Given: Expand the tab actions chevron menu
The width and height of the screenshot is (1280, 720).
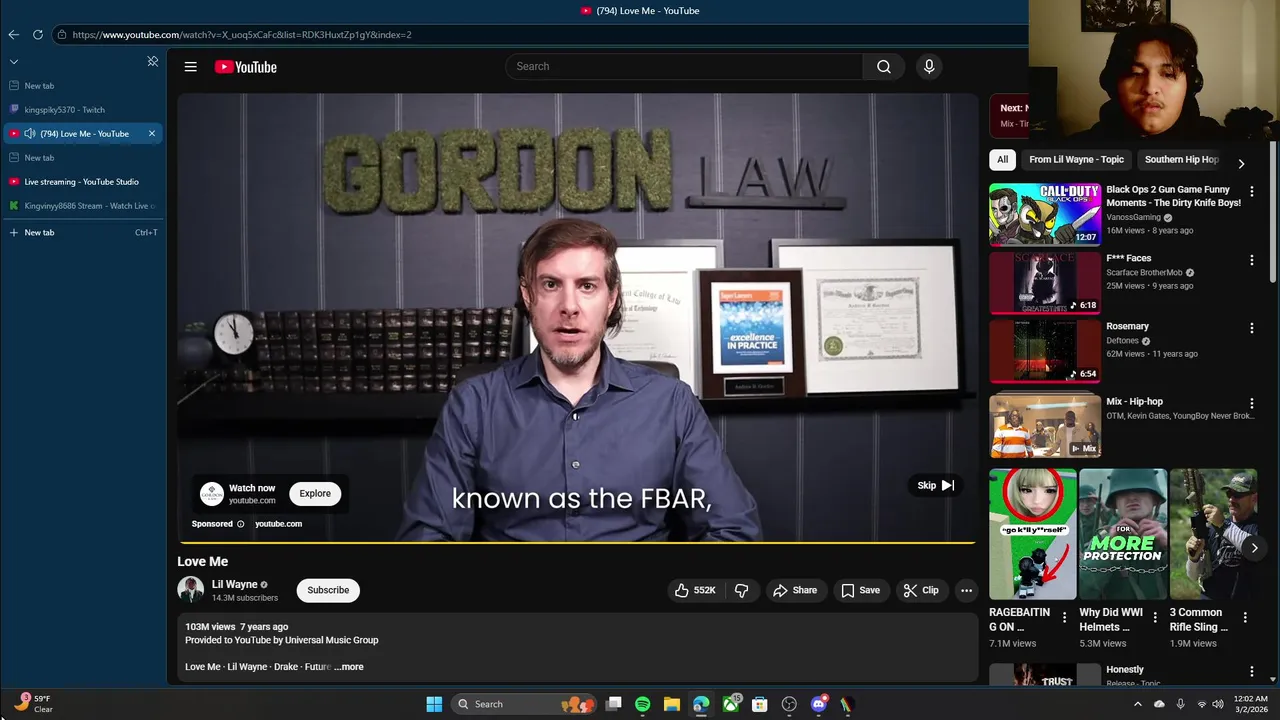Looking at the screenshot, I should click(x=14, y=61).
